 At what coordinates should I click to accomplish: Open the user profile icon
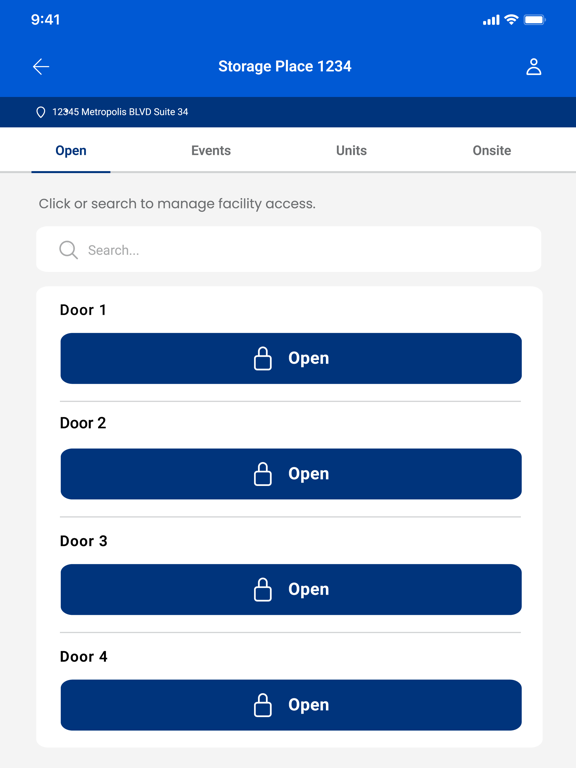[x=533, y=67]
